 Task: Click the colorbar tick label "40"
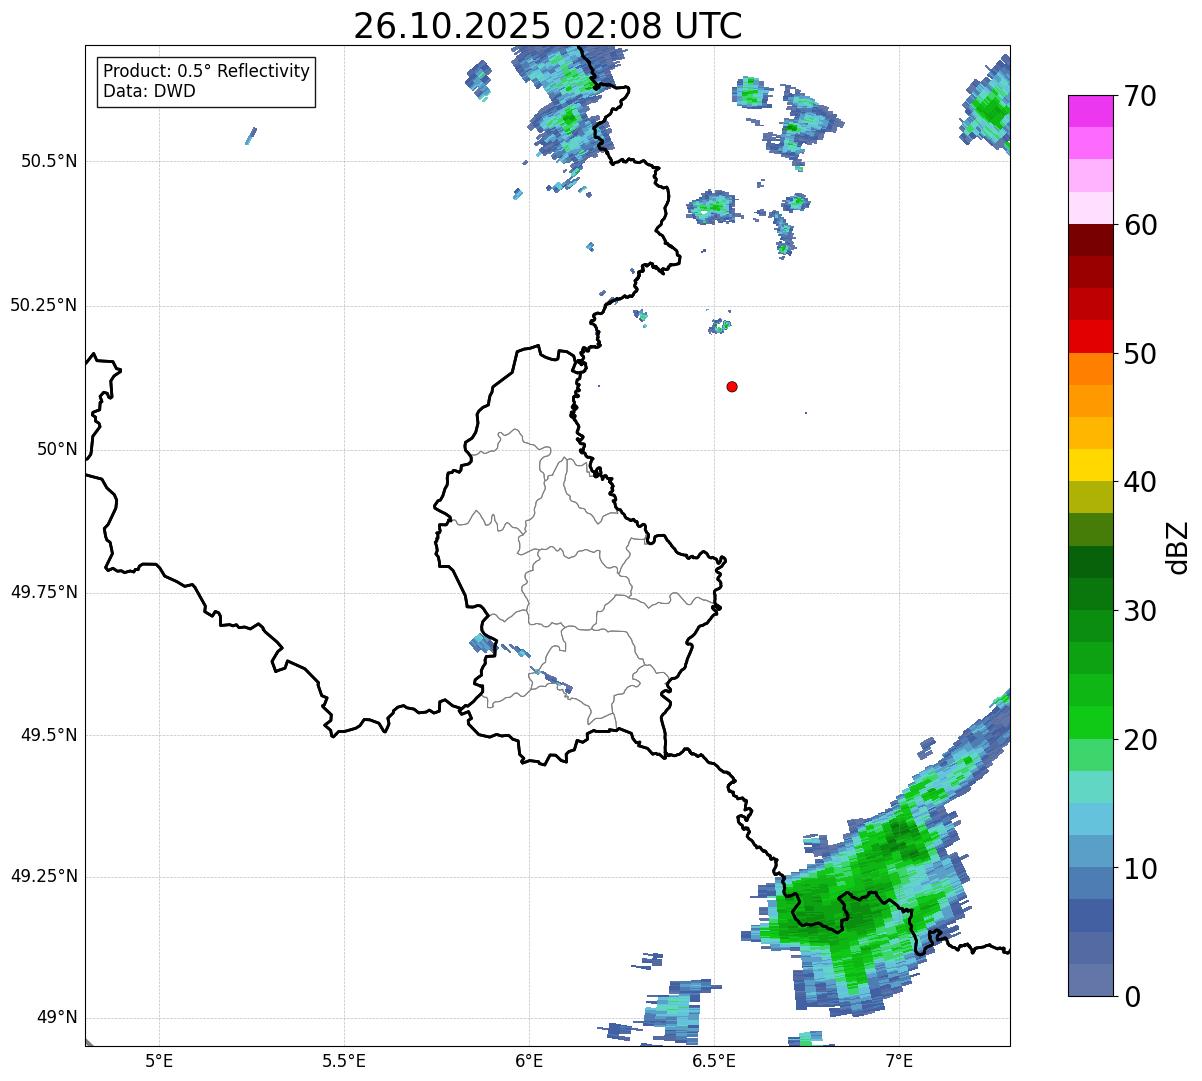[x=1140, y=482]
